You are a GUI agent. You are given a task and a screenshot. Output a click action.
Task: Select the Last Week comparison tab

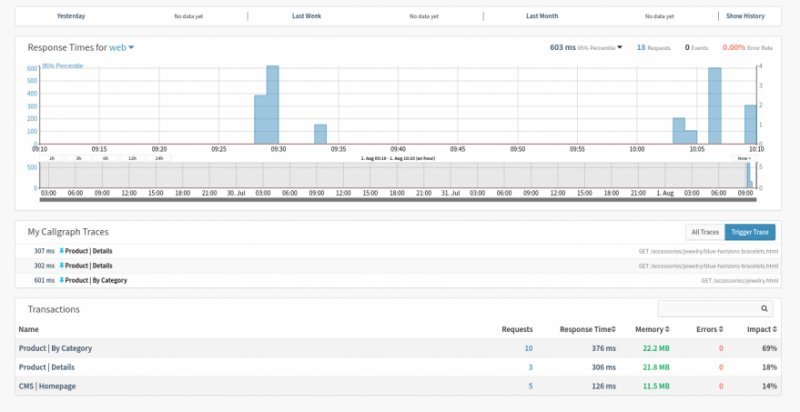pos(306,16)
